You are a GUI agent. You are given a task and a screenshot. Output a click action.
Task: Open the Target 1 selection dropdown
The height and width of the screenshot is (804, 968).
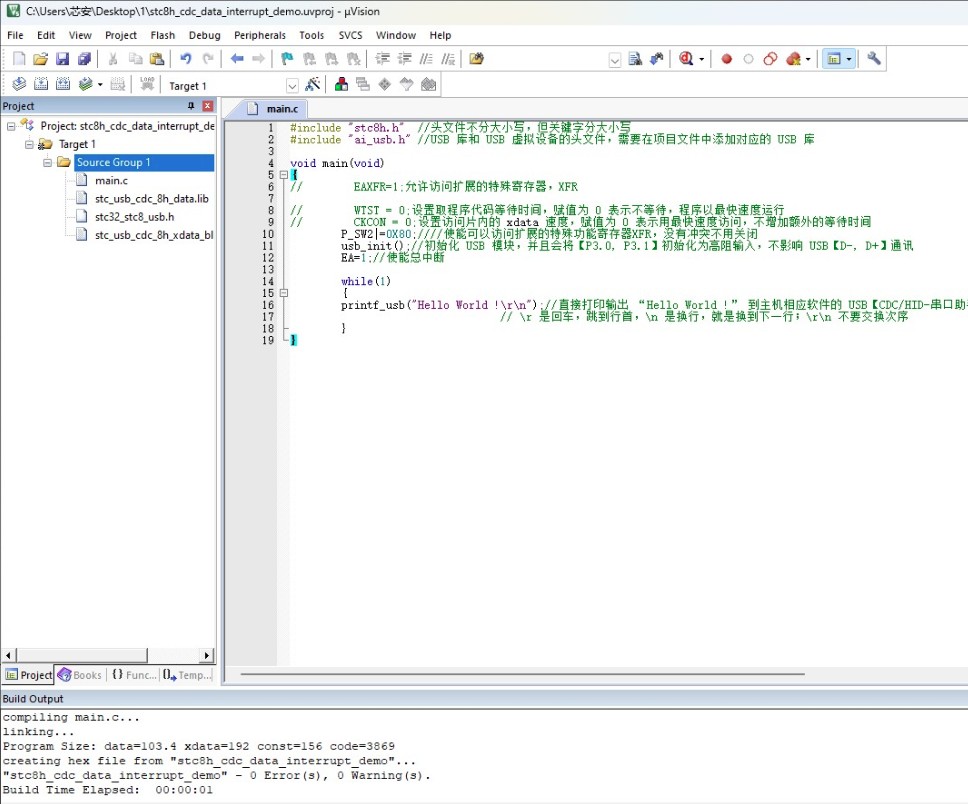pos(292,85)
